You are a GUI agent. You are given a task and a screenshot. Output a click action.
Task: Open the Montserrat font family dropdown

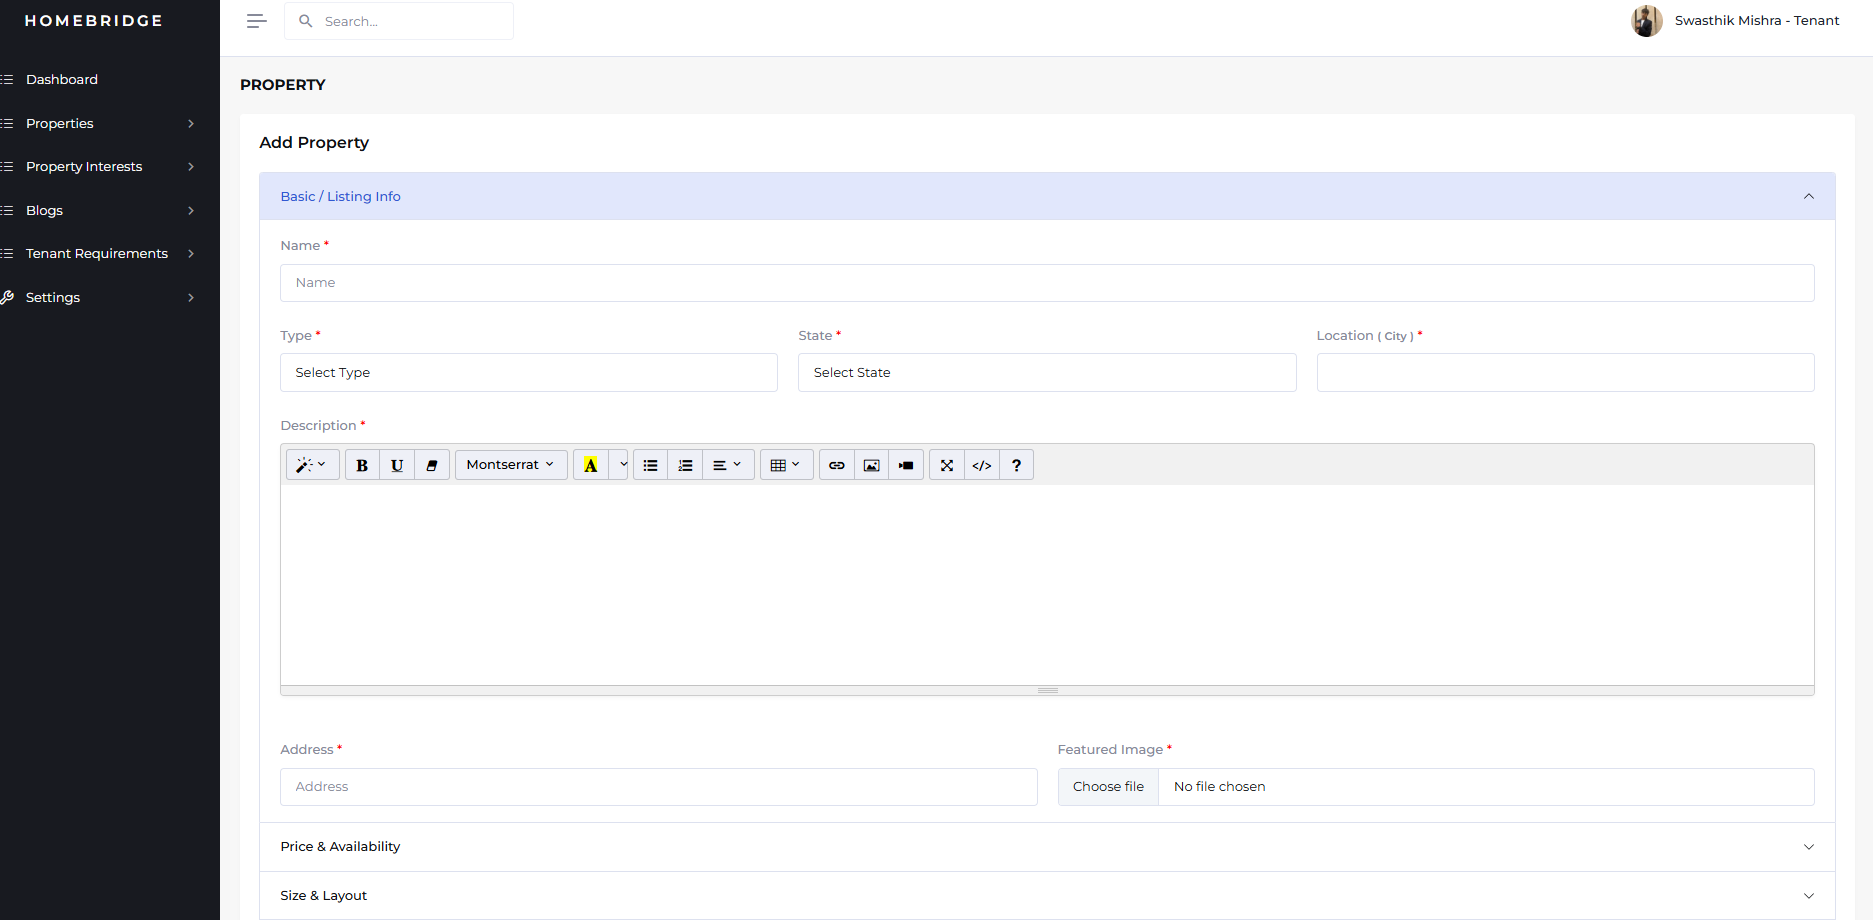(510, 465)
